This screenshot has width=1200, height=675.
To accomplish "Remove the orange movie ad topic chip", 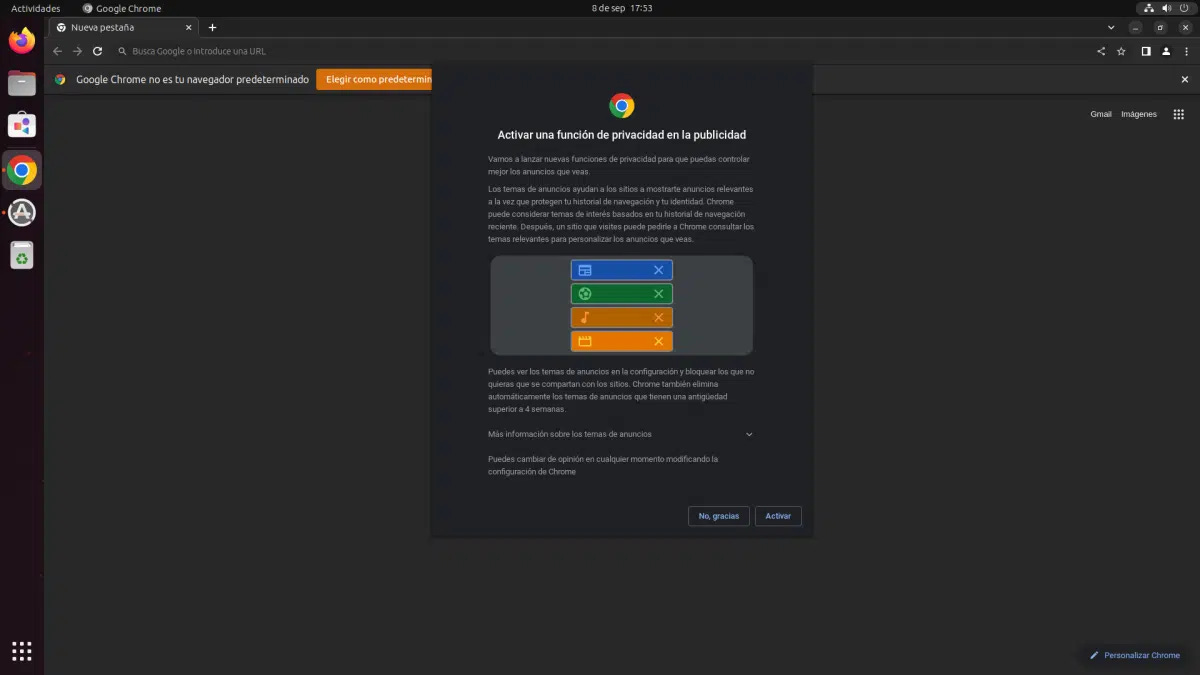I will [x=658, y=341].
